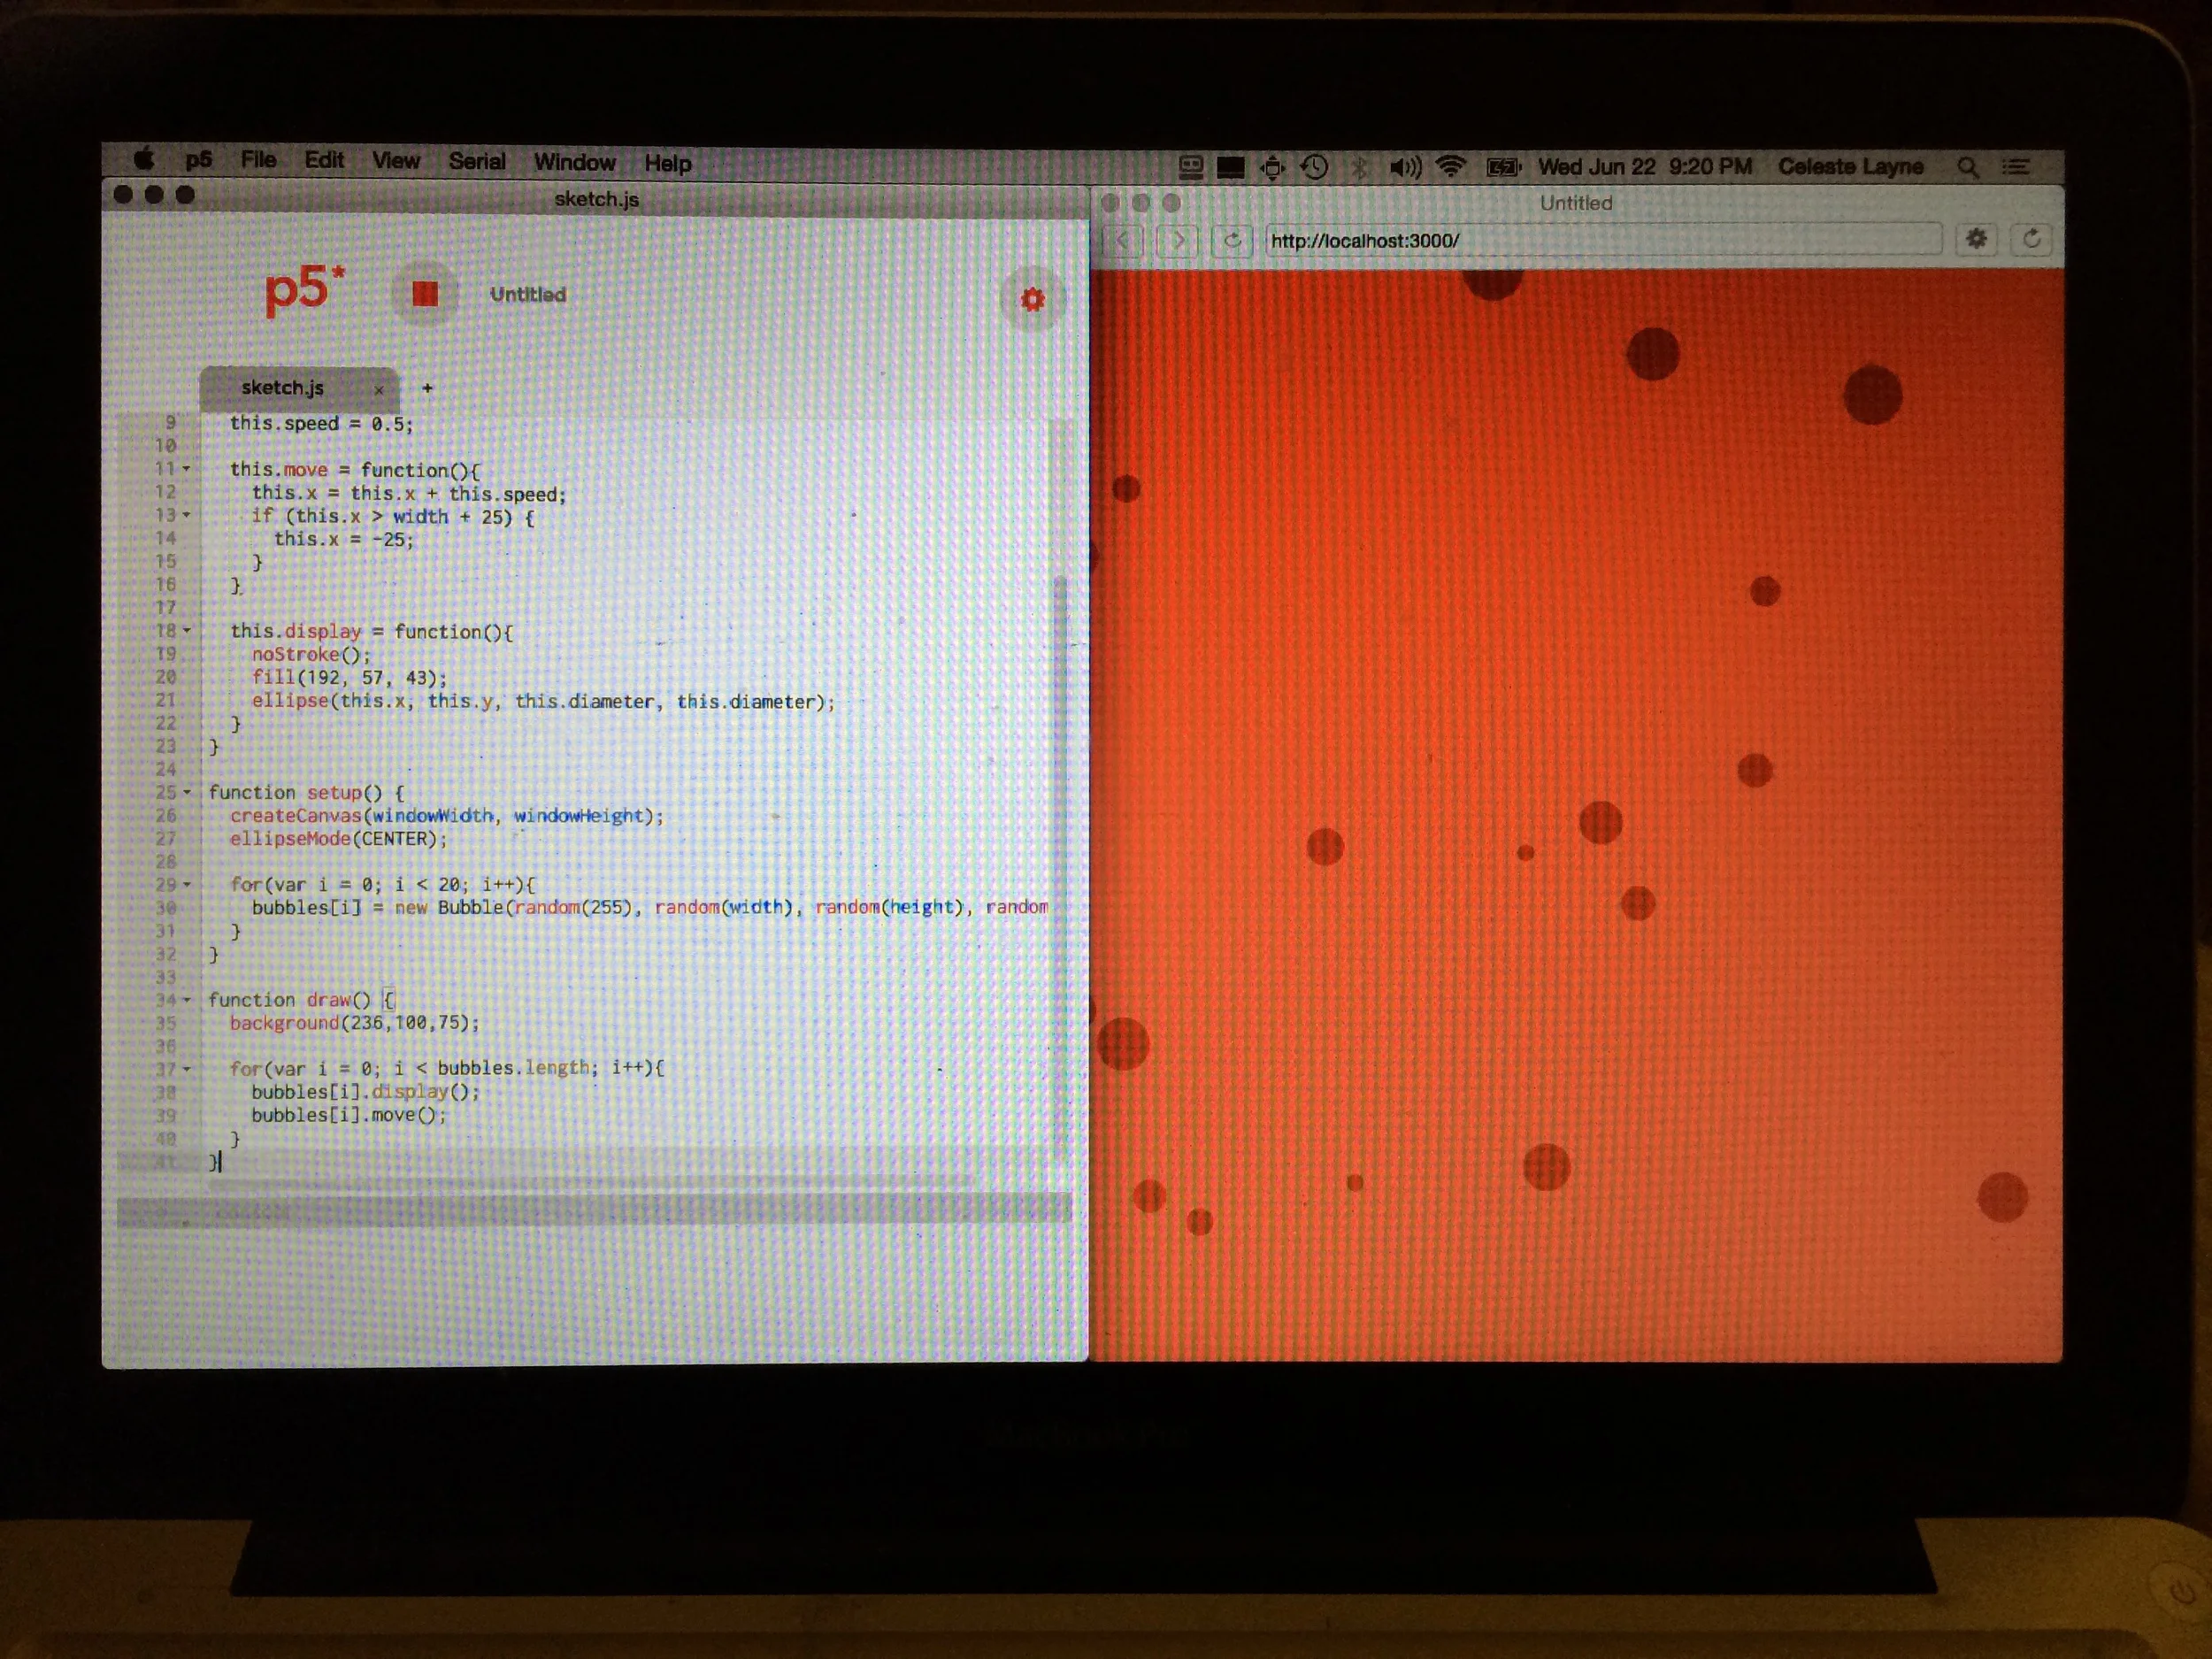Open the Help menu

pyautogui.click(x=668, y=164)
